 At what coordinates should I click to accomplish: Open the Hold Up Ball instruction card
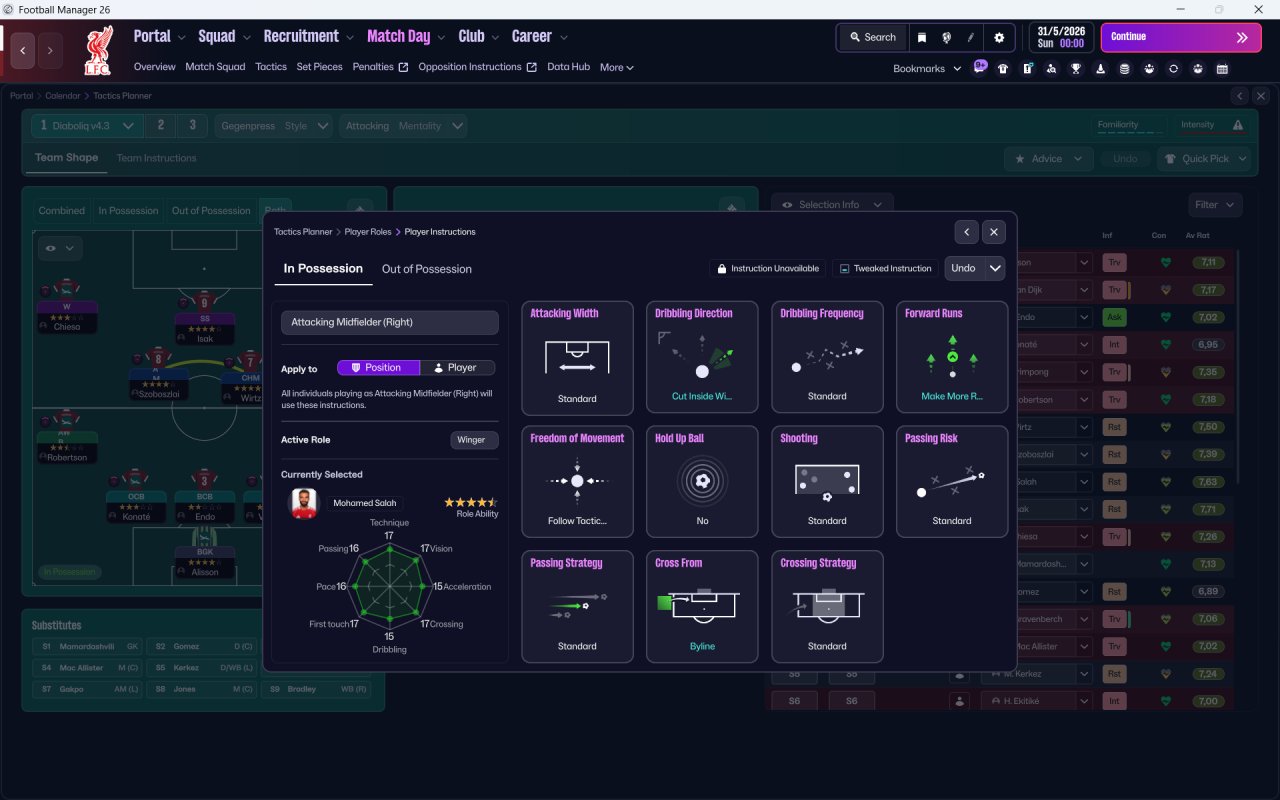[x=702, y=482]
